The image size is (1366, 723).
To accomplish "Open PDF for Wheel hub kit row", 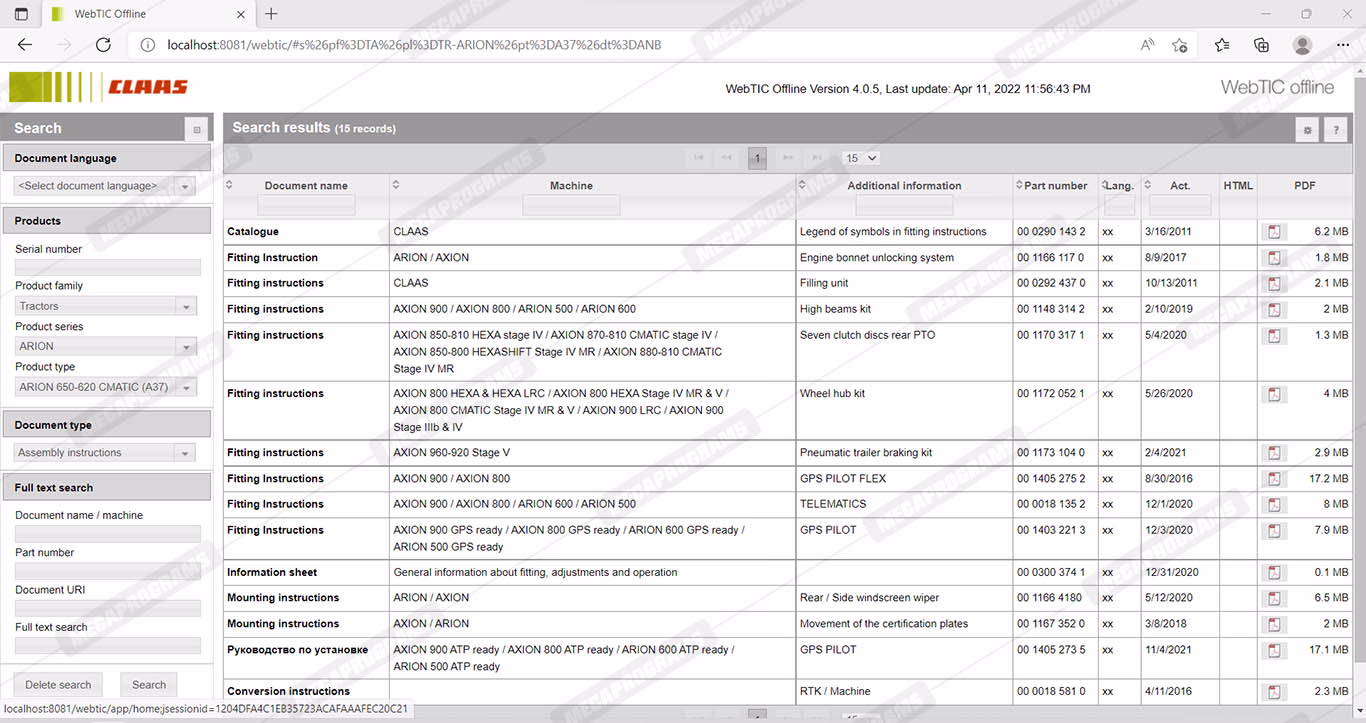I will coord(1274,394).
